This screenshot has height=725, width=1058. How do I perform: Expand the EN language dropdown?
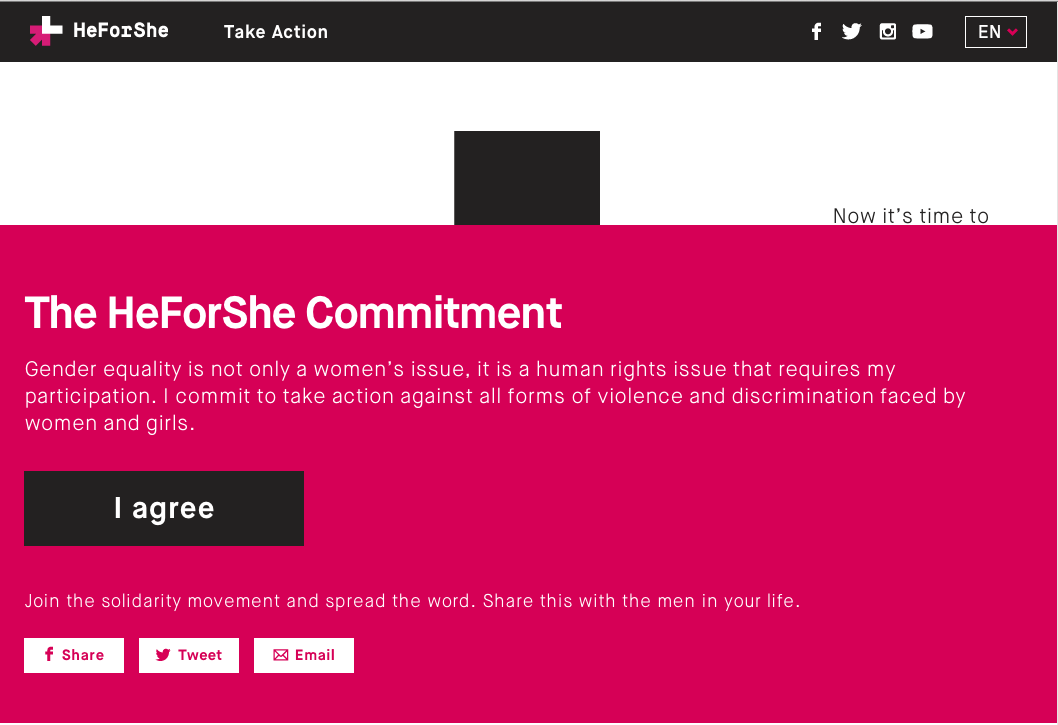(995, 32)
